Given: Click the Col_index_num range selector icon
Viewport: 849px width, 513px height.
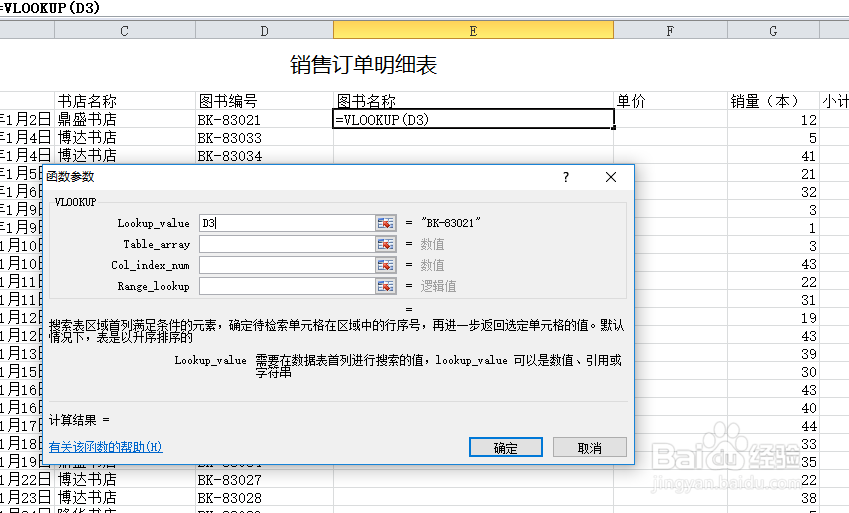Looking at the screenshot, I should click(x=386, y=265).
